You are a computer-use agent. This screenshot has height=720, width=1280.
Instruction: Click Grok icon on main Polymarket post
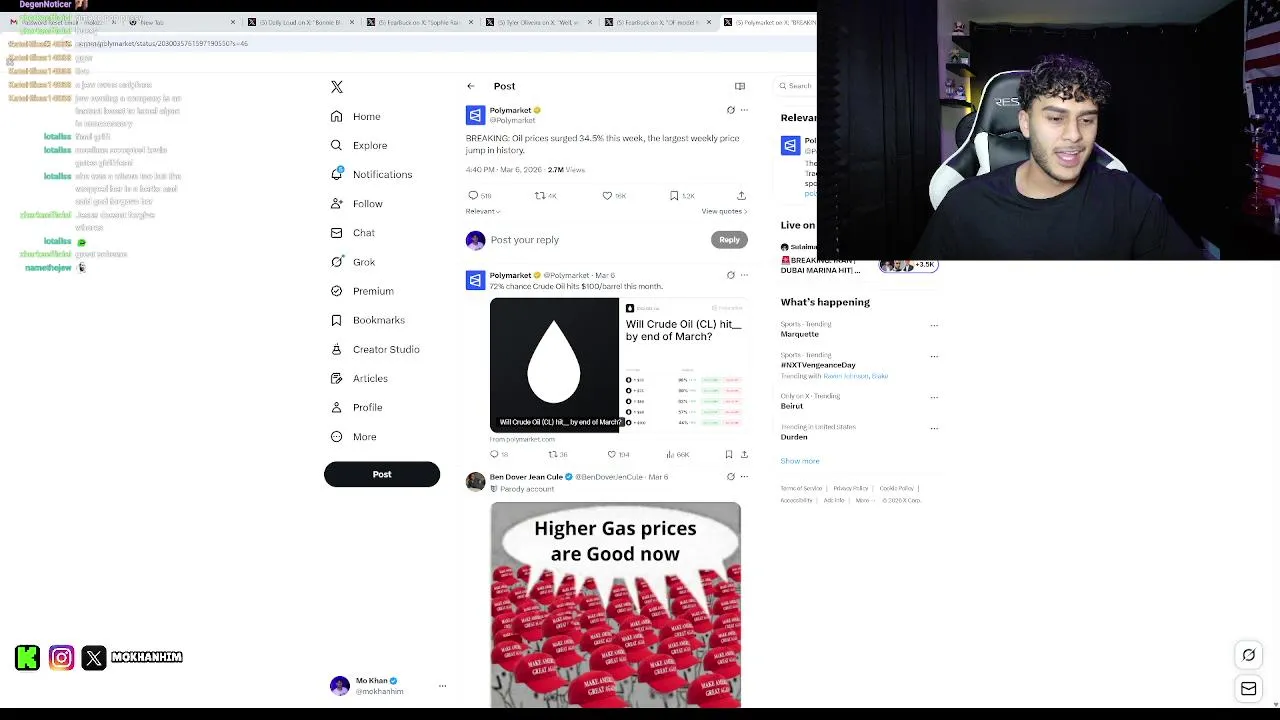[730, 110]
